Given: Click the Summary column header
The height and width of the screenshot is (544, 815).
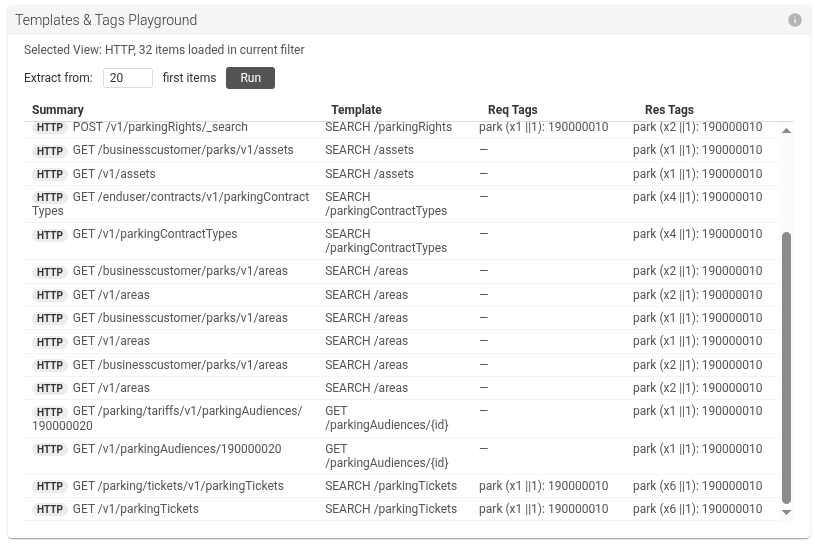Looking at the screenshot, I should (x=58, y=110).
